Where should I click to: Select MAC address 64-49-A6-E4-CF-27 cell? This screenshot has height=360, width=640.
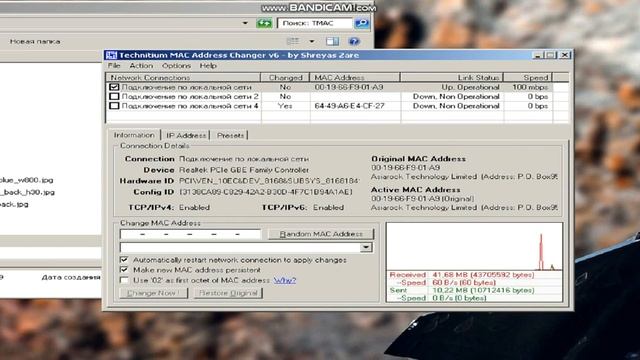(x=349, y=106)
